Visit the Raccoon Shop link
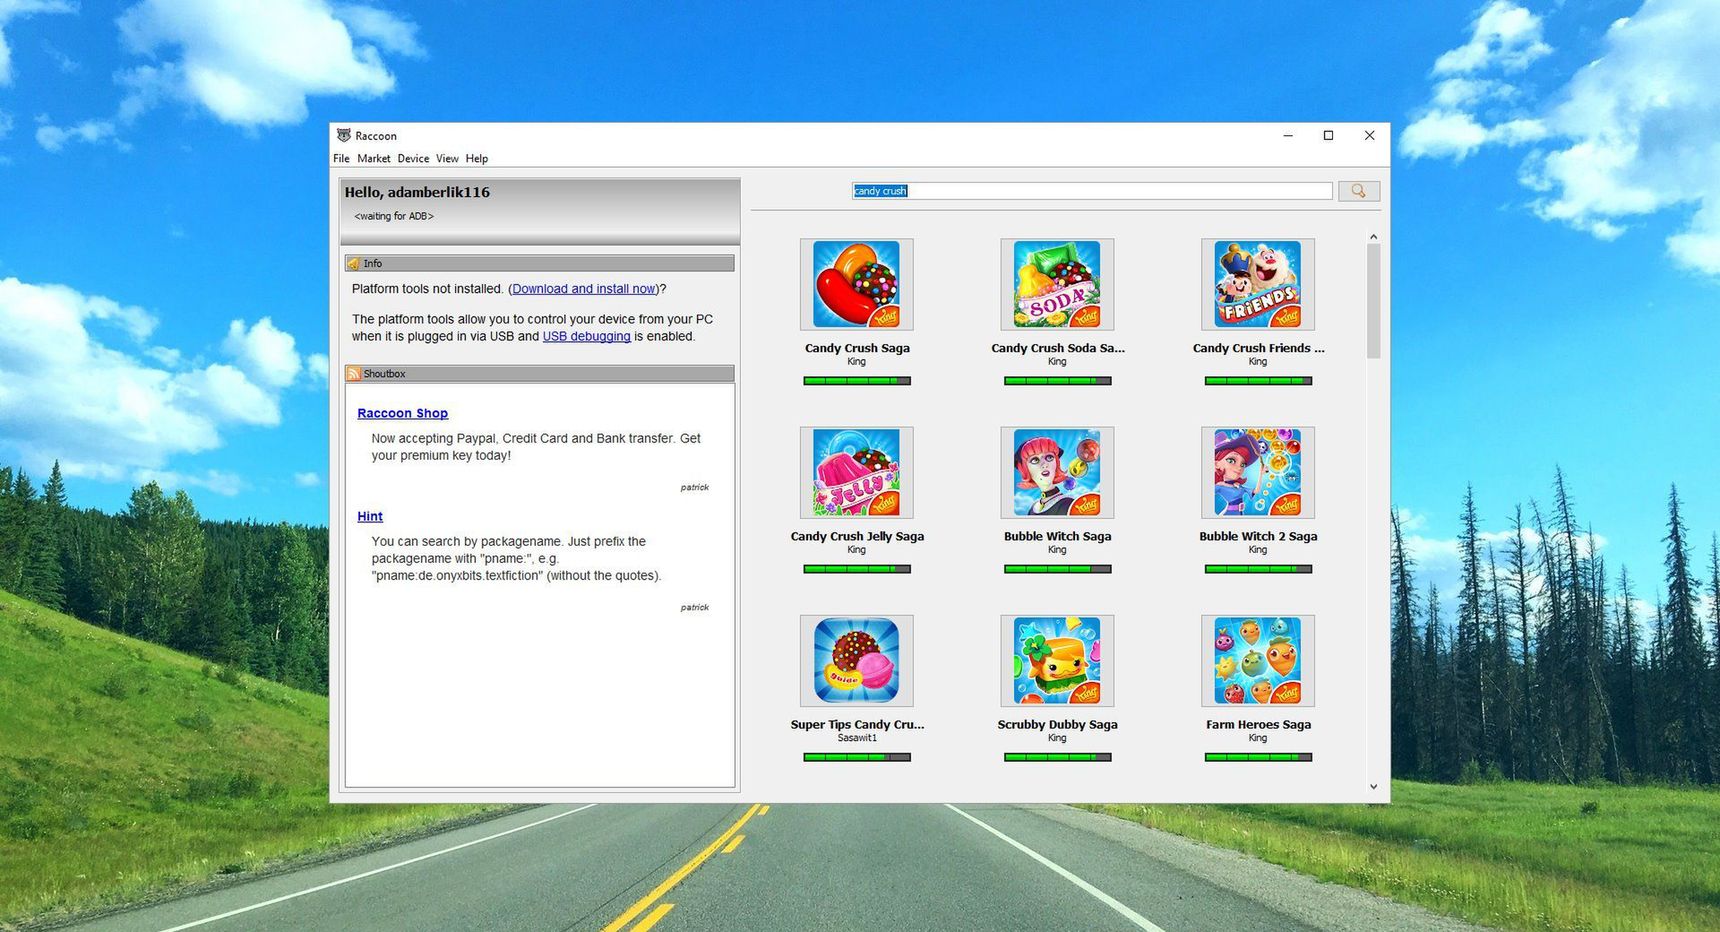 click(x=402, y=413)
